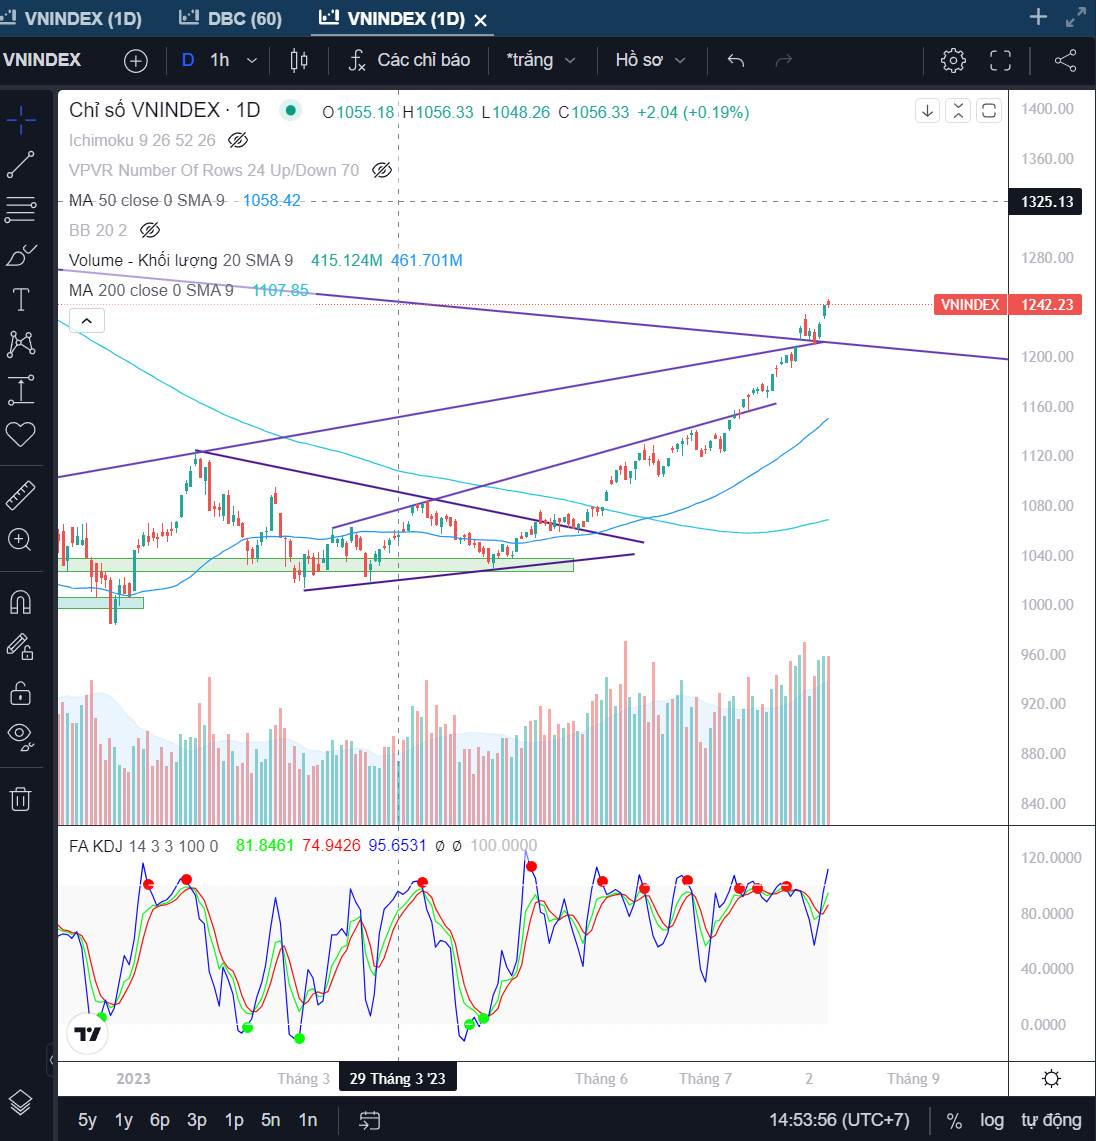Hide all drawings with the eye tool

point(21,737)
